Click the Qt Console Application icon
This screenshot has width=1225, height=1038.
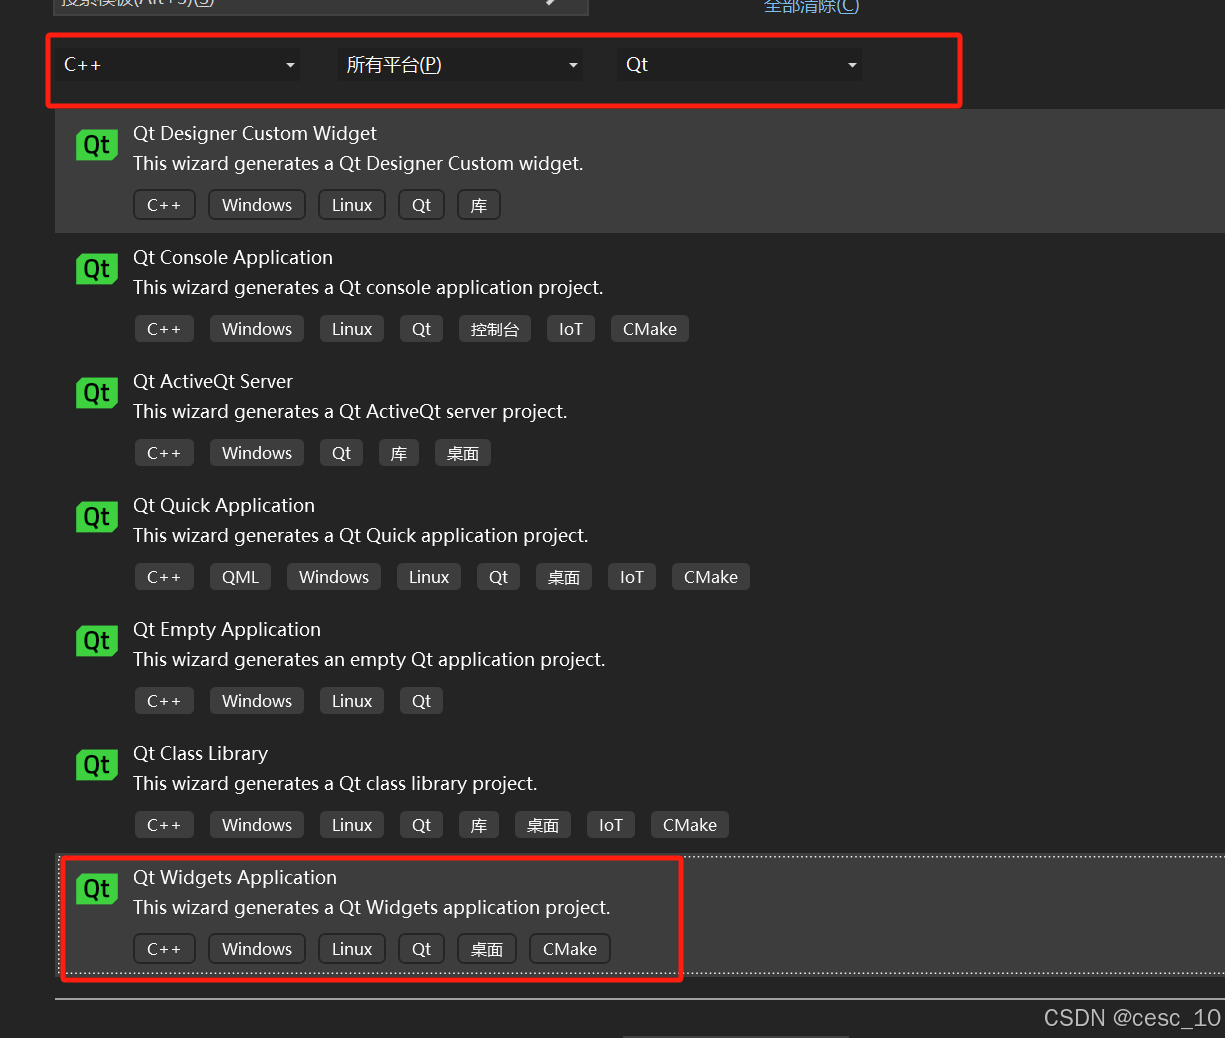click(97, 269)
